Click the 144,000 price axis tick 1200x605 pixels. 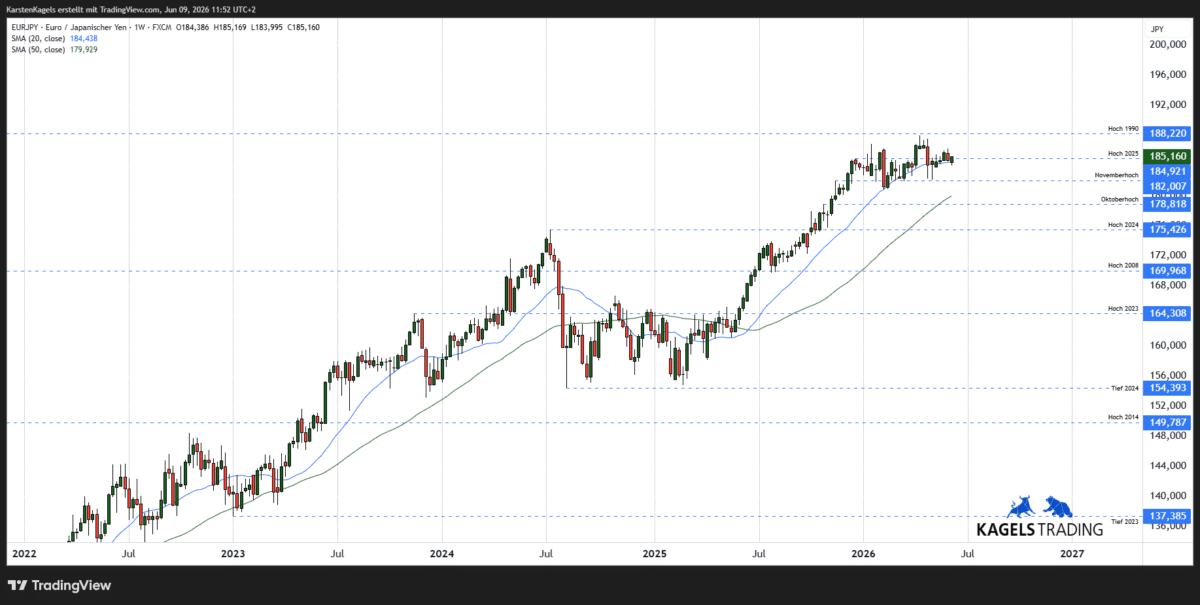(1168, 465)
